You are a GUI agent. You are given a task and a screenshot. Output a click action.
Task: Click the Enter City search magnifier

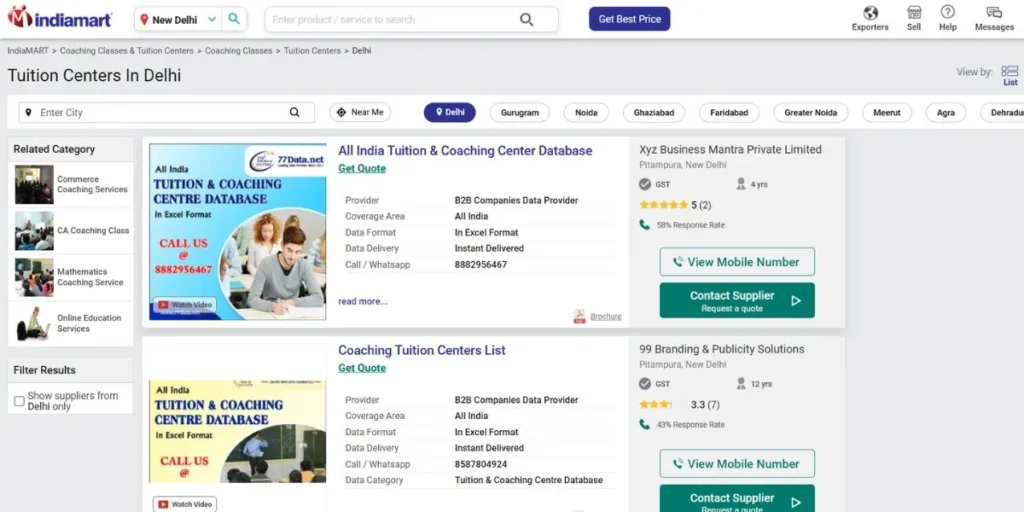pos(295,112)
